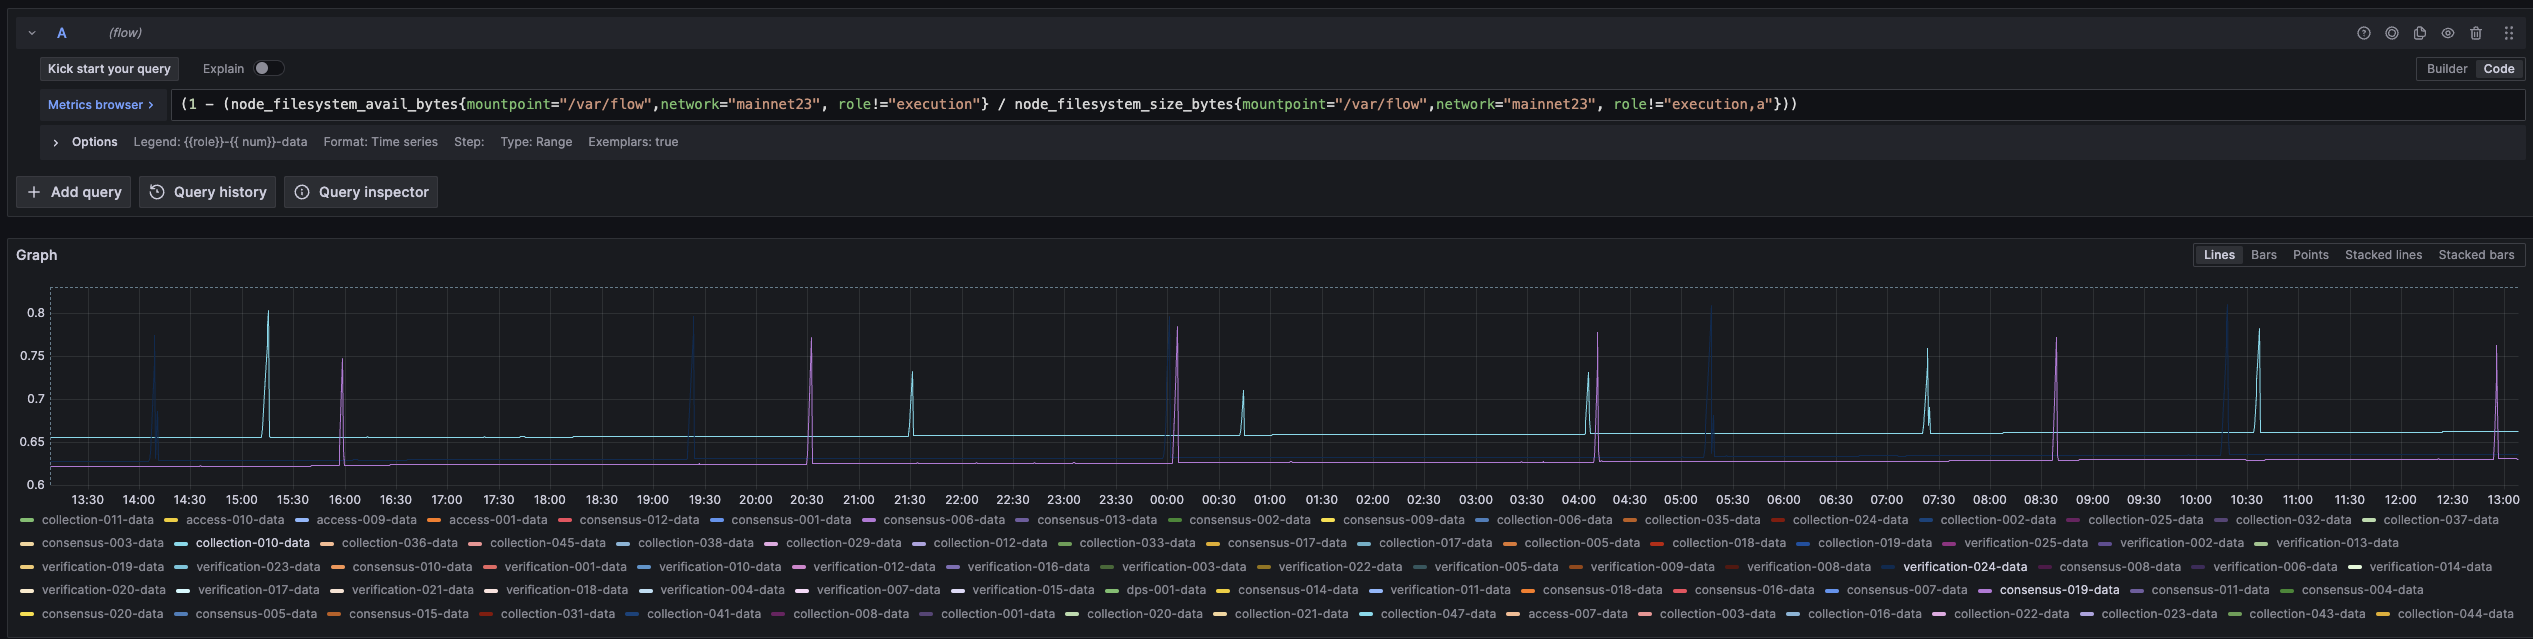Click collection-029-data legend entry
Viewport: 2533px width, 639px height.
[843, 543]
